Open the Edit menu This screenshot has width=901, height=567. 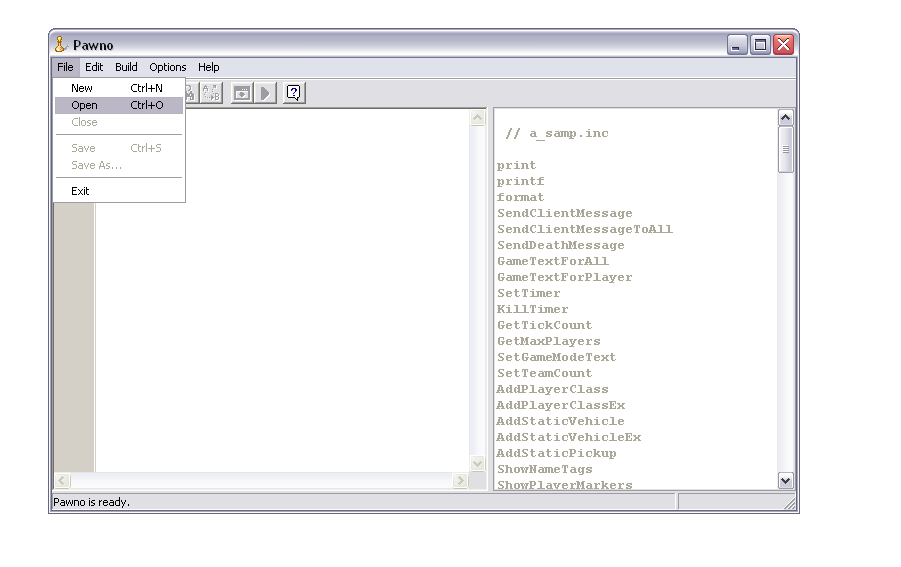click(x=94, y=67)
